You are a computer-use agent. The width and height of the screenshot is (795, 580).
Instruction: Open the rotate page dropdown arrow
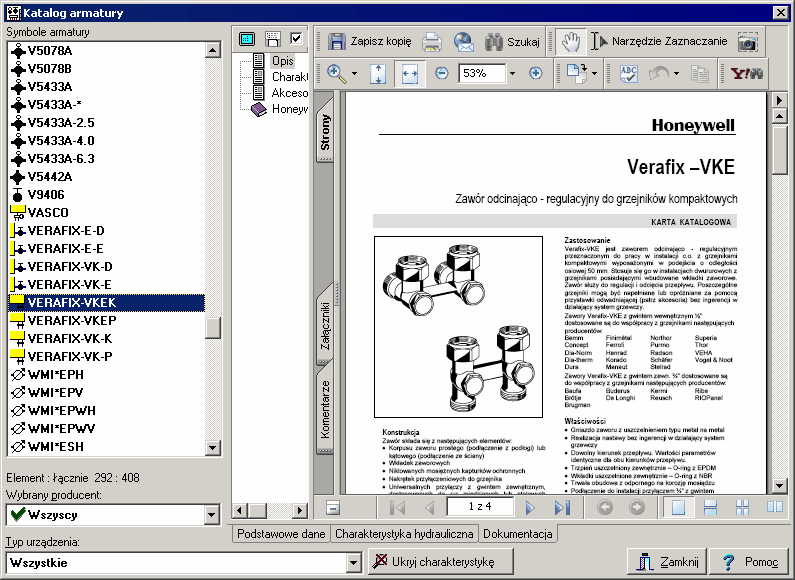[x=594, y=74]
